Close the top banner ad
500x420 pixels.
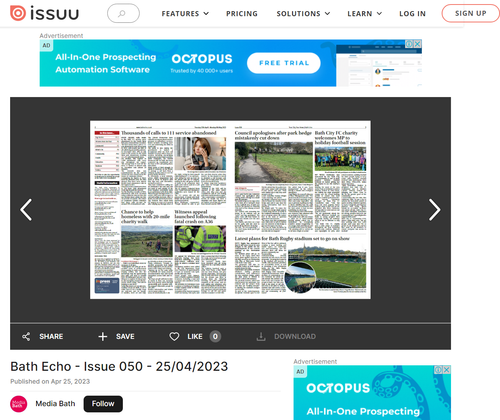point(418,44)
